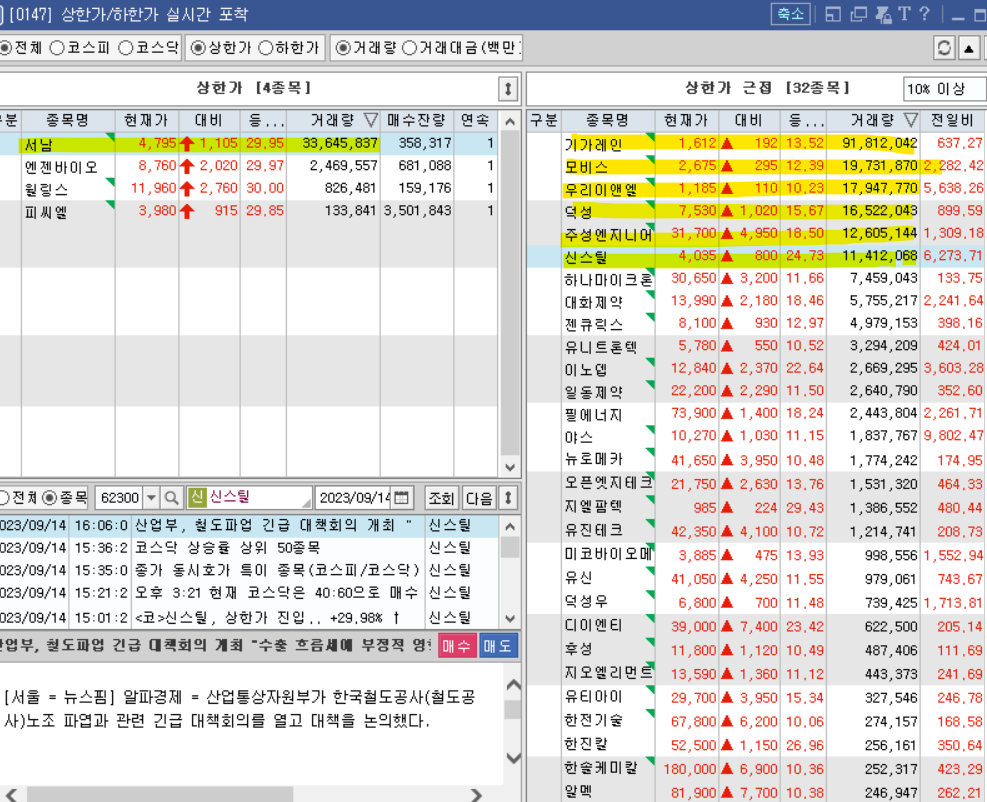Select 피씨엘 row in 상한가 list
Image resolution: width=987 pixels, height=802 pixels.
click(249, 211)
